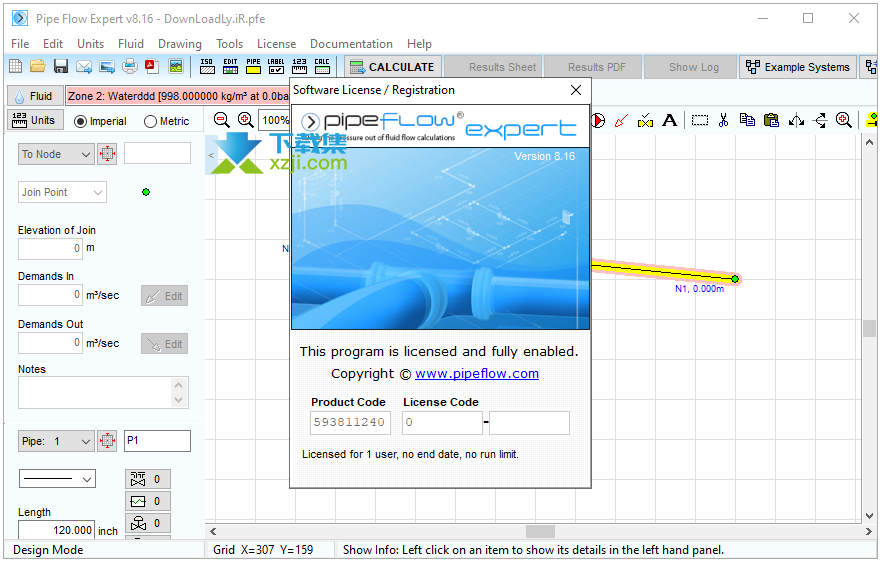The width and height of the screenshot is (880, 562).
Task: Open the EDIT grid icon
Action: (230, 66)
